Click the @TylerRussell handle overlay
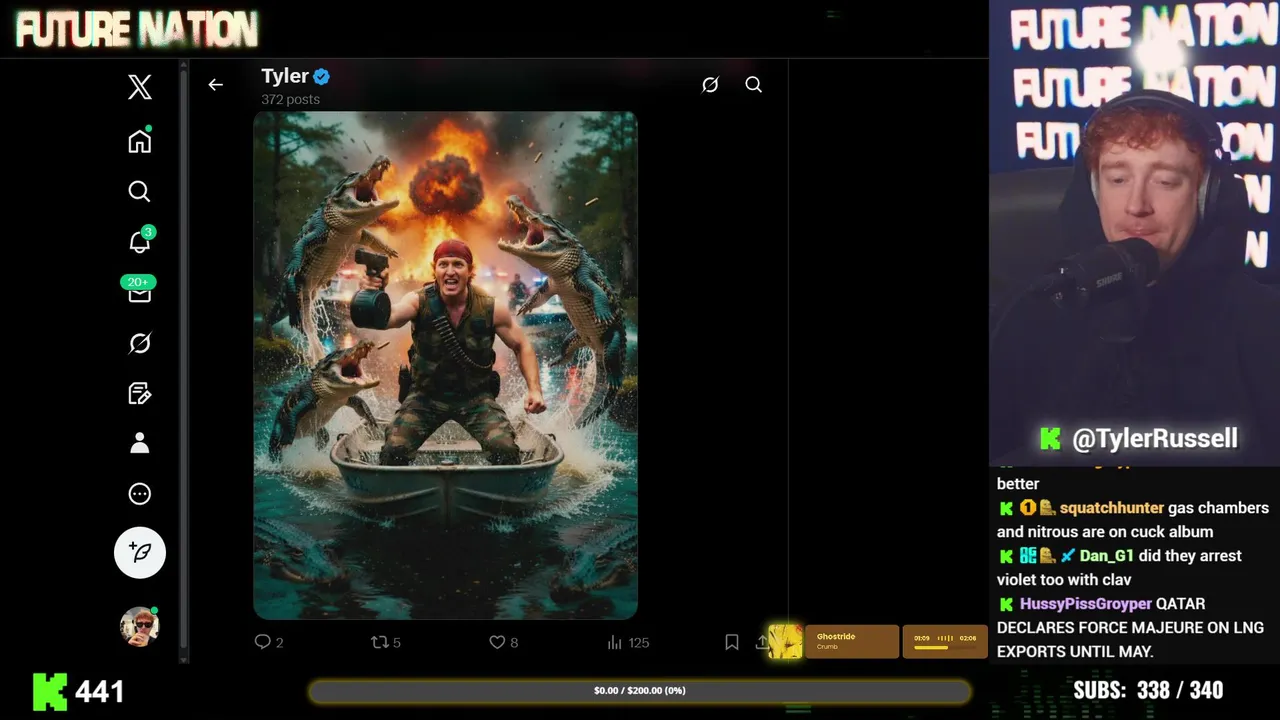The image size is (1280, 720). tap(1154, 438)
